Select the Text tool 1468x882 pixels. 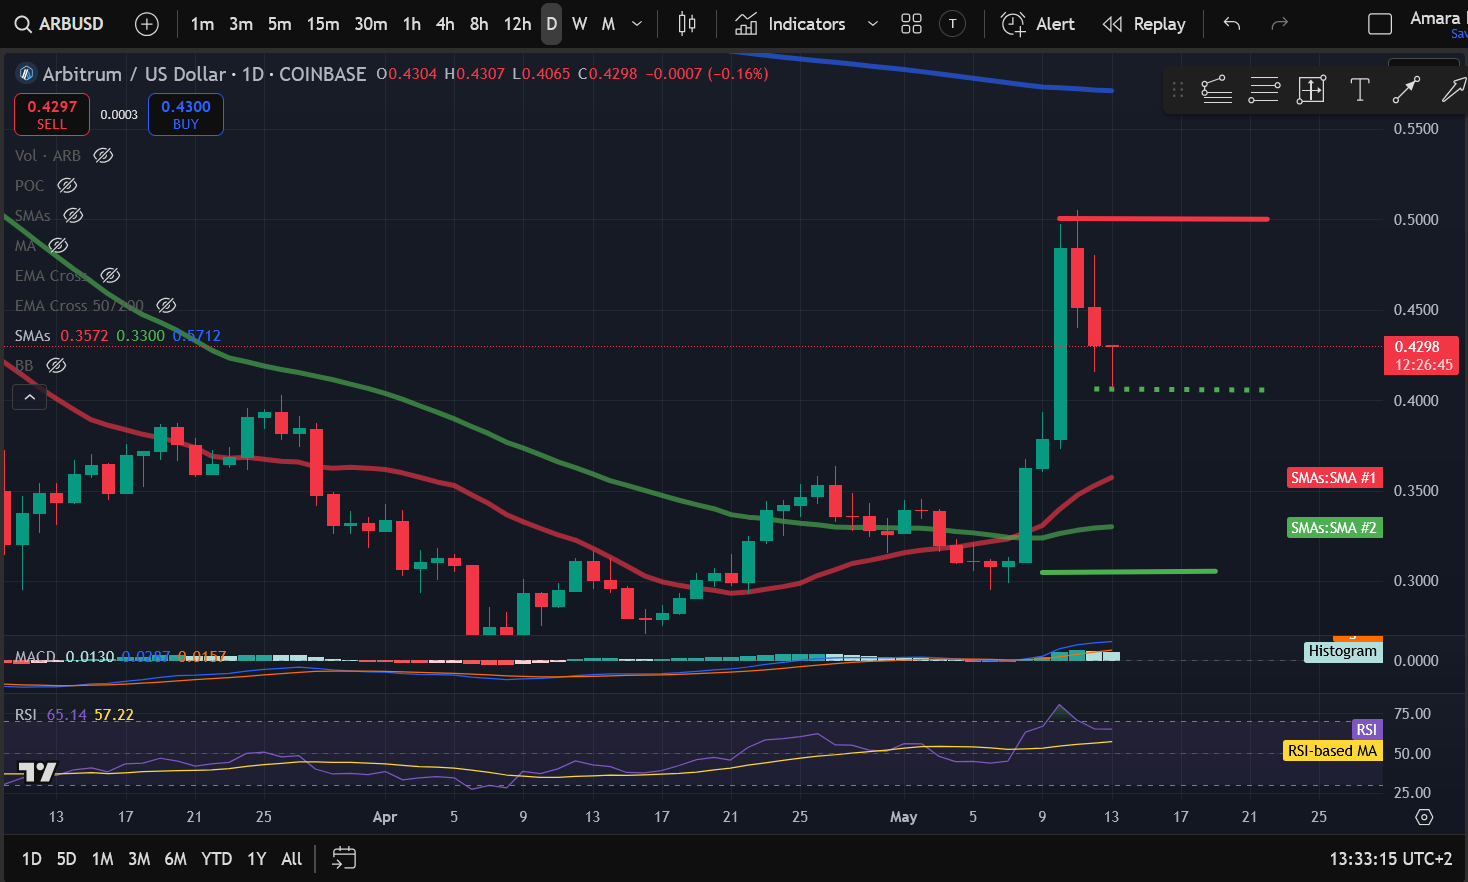[1360, 90]
